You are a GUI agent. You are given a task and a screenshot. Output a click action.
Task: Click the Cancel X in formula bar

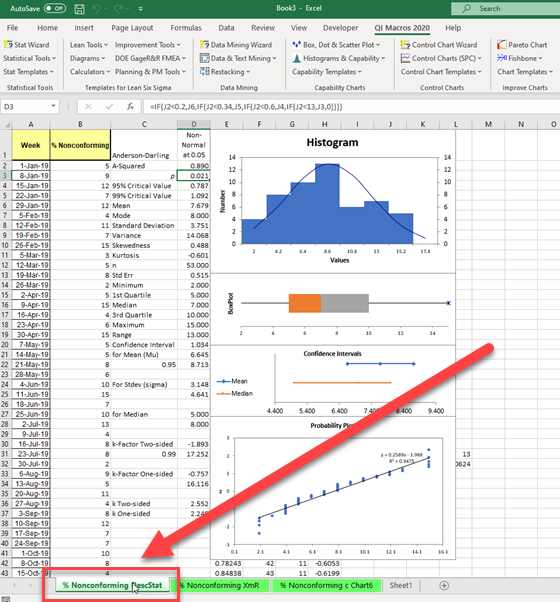point(88,106)
